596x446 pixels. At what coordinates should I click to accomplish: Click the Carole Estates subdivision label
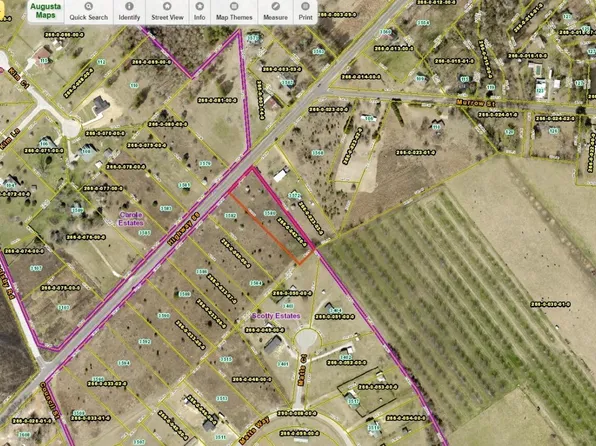click(131, 219)
